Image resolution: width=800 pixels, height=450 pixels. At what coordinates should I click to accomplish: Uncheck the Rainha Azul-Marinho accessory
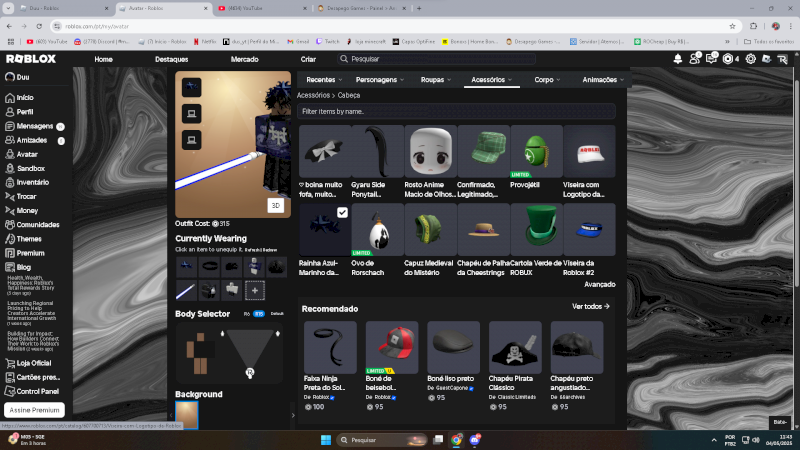click(342, 213)
